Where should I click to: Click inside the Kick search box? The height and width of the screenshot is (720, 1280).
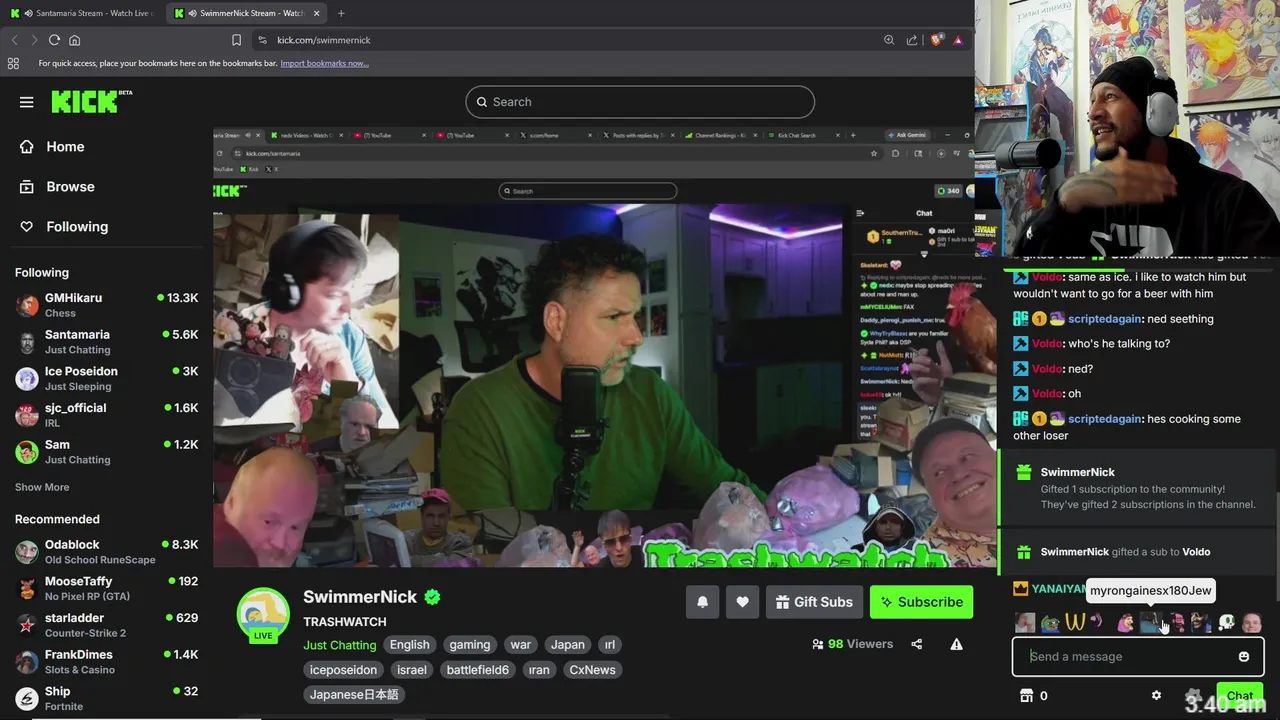[x=640, y=102]
